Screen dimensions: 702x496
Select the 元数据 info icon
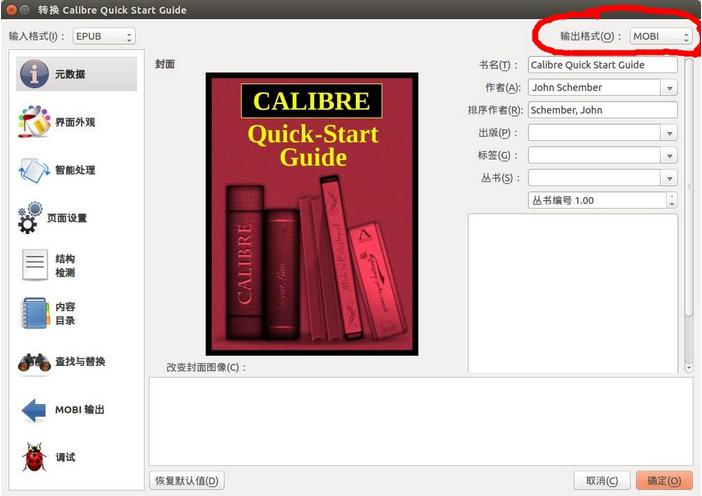pos(34,74)
